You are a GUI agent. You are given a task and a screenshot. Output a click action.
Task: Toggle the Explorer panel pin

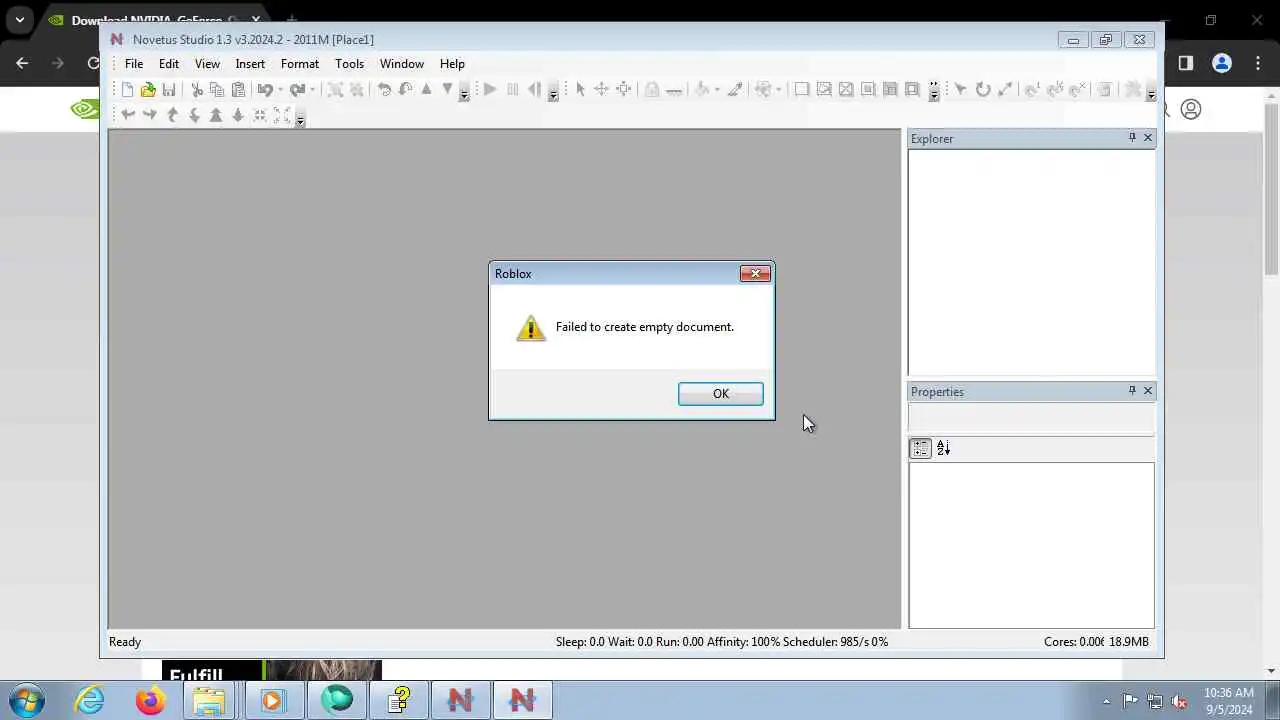pos(1132,138)
